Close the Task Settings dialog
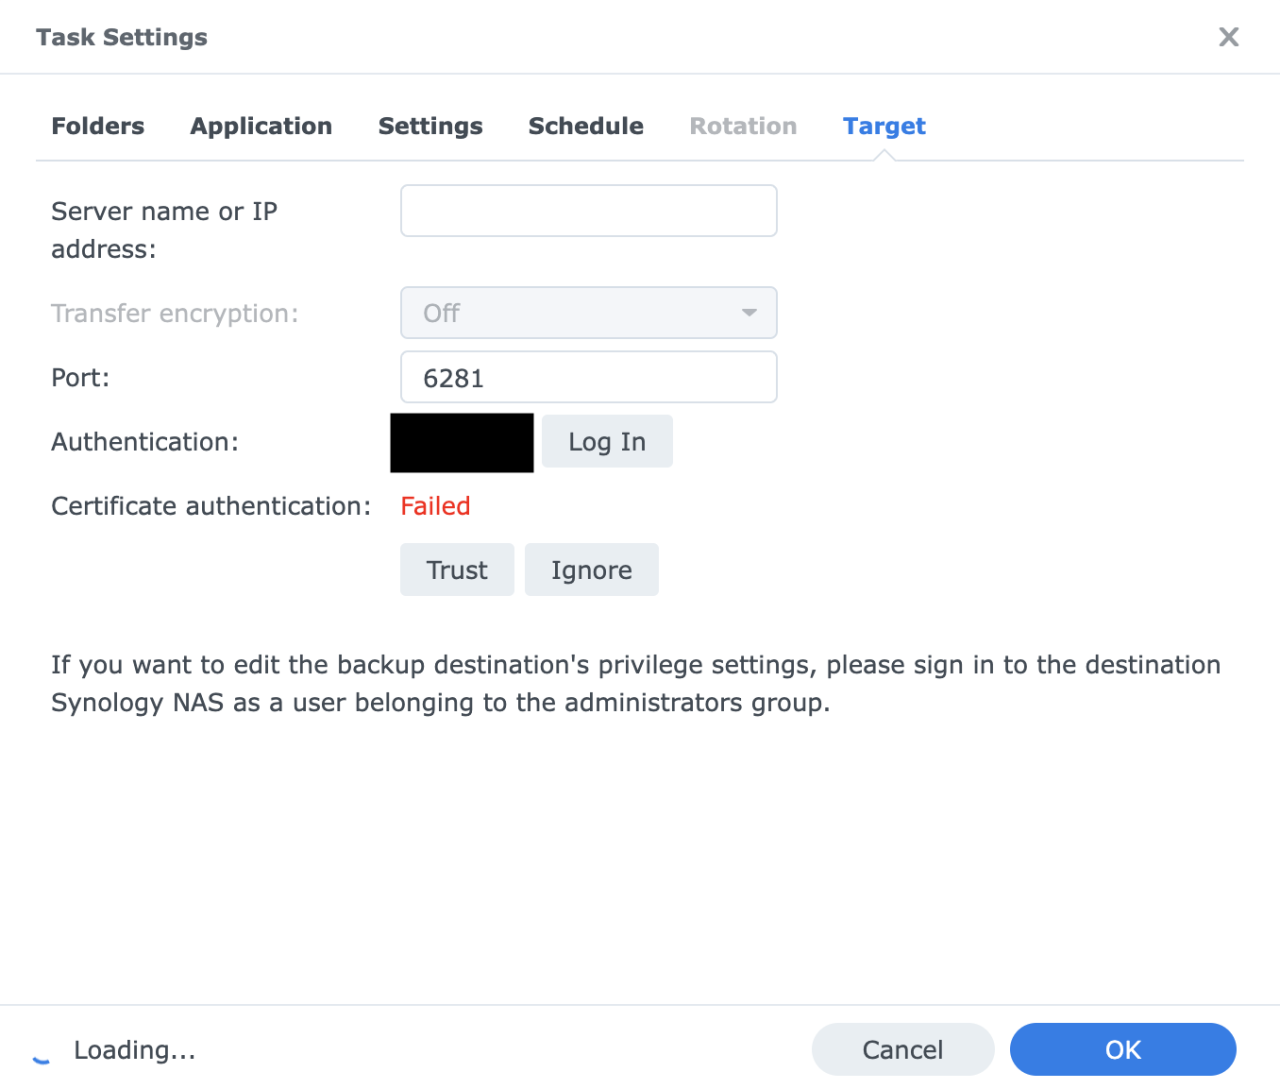 coord(1228,36)
